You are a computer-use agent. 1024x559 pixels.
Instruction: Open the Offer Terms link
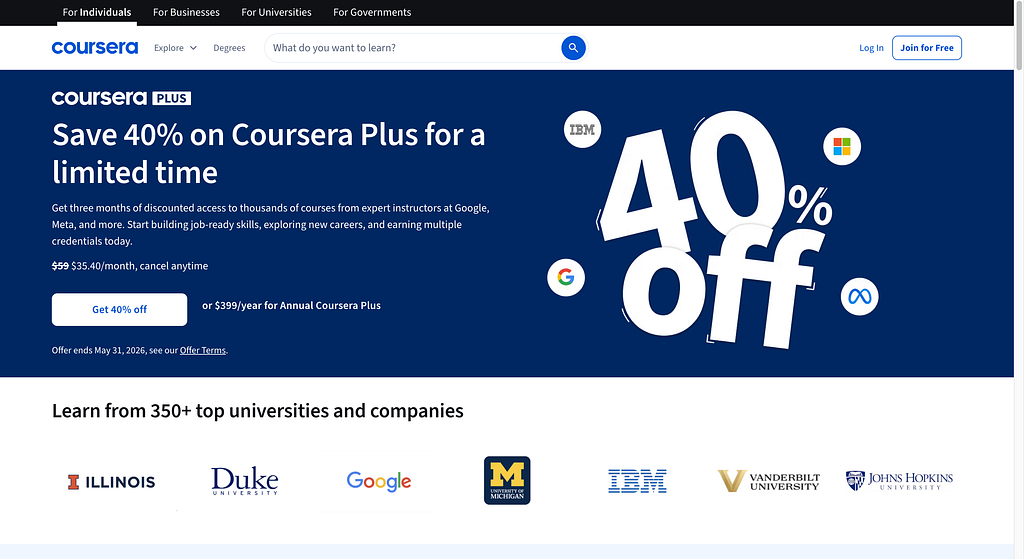202,350
